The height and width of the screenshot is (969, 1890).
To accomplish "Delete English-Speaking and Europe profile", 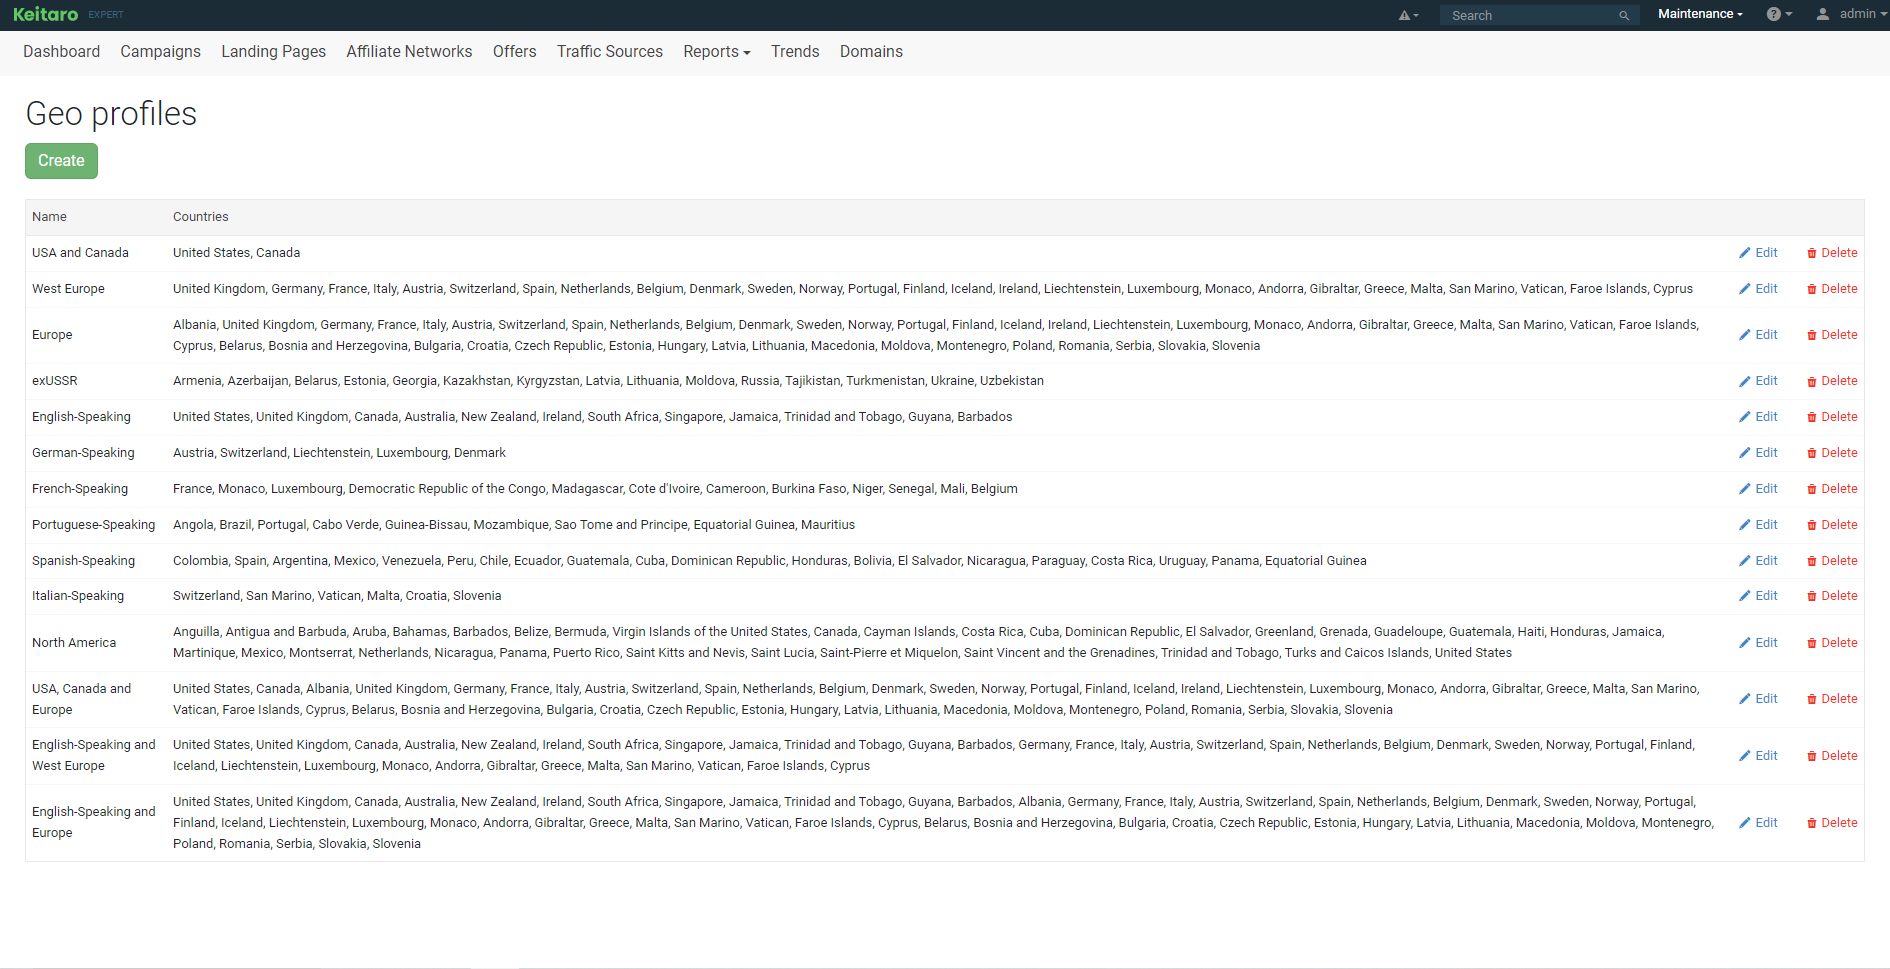I will 1832,823.
